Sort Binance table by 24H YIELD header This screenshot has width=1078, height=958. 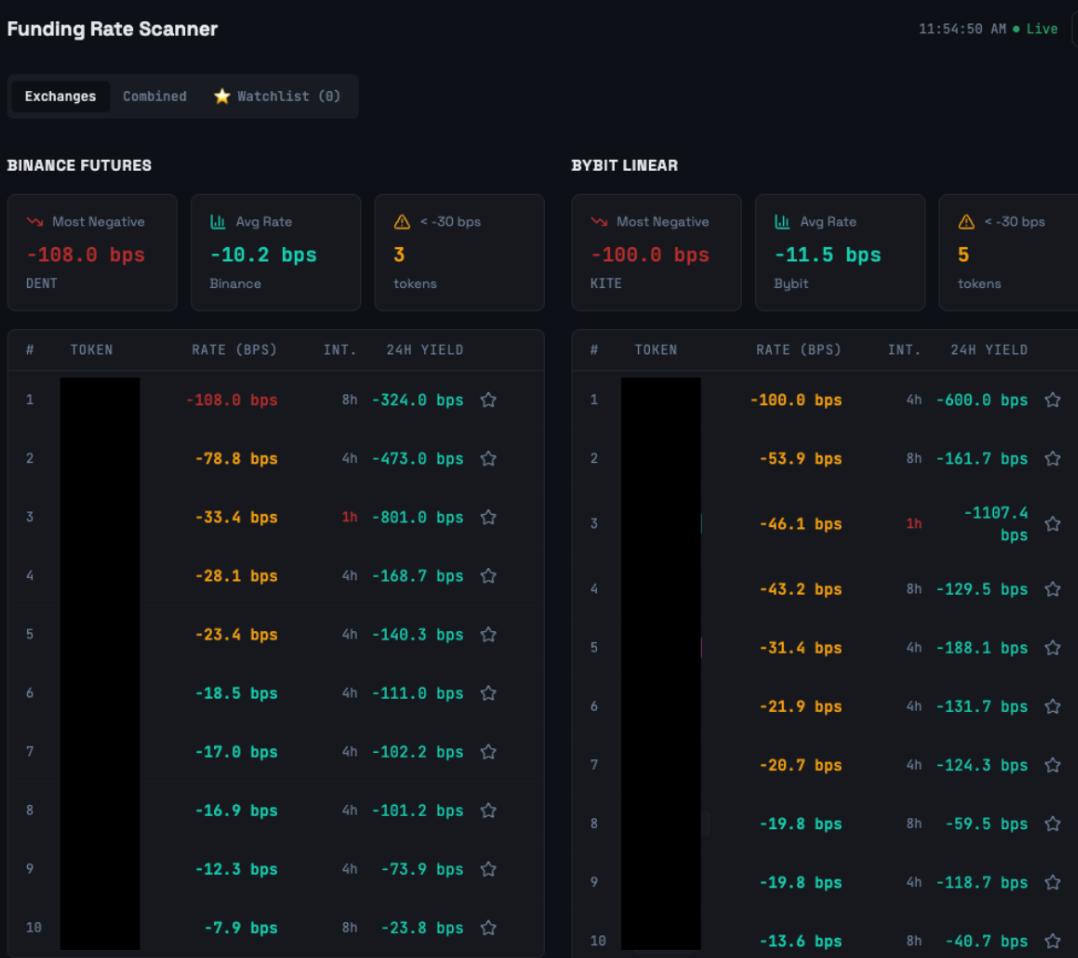click(x=425, y=349)
